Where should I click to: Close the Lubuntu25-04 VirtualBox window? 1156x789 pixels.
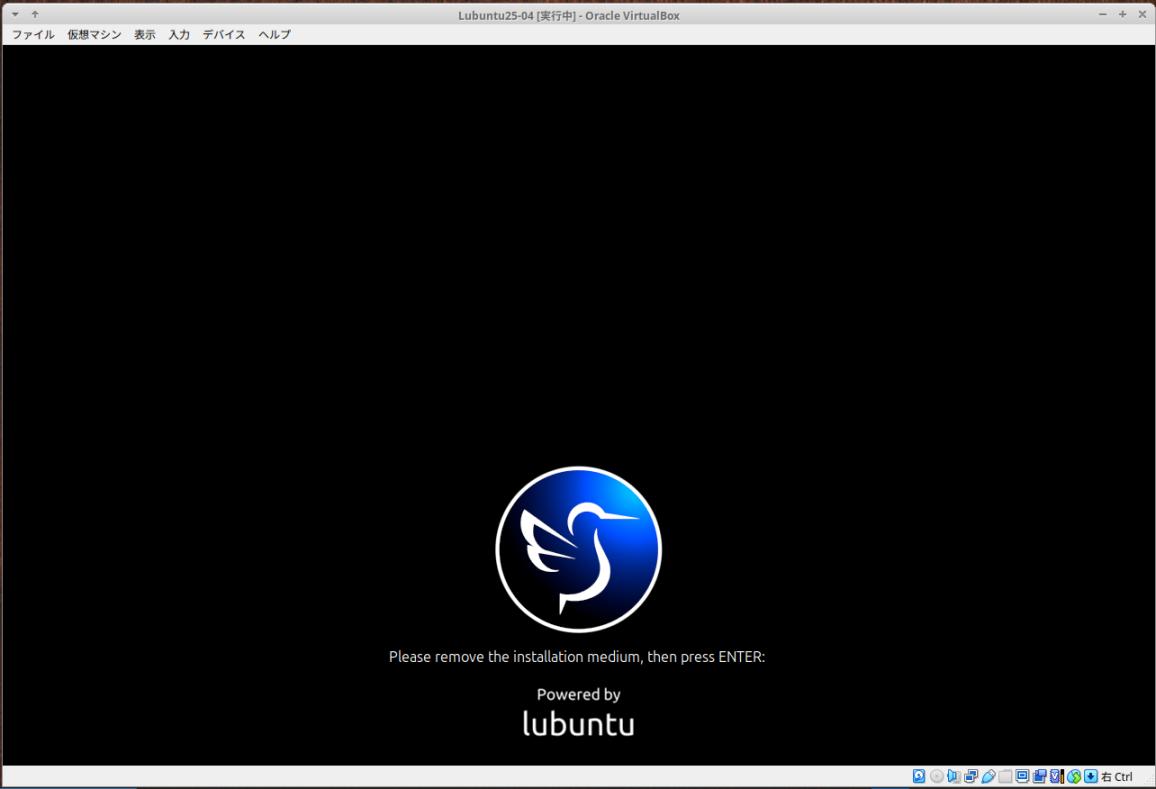(x=1142, y=15)
